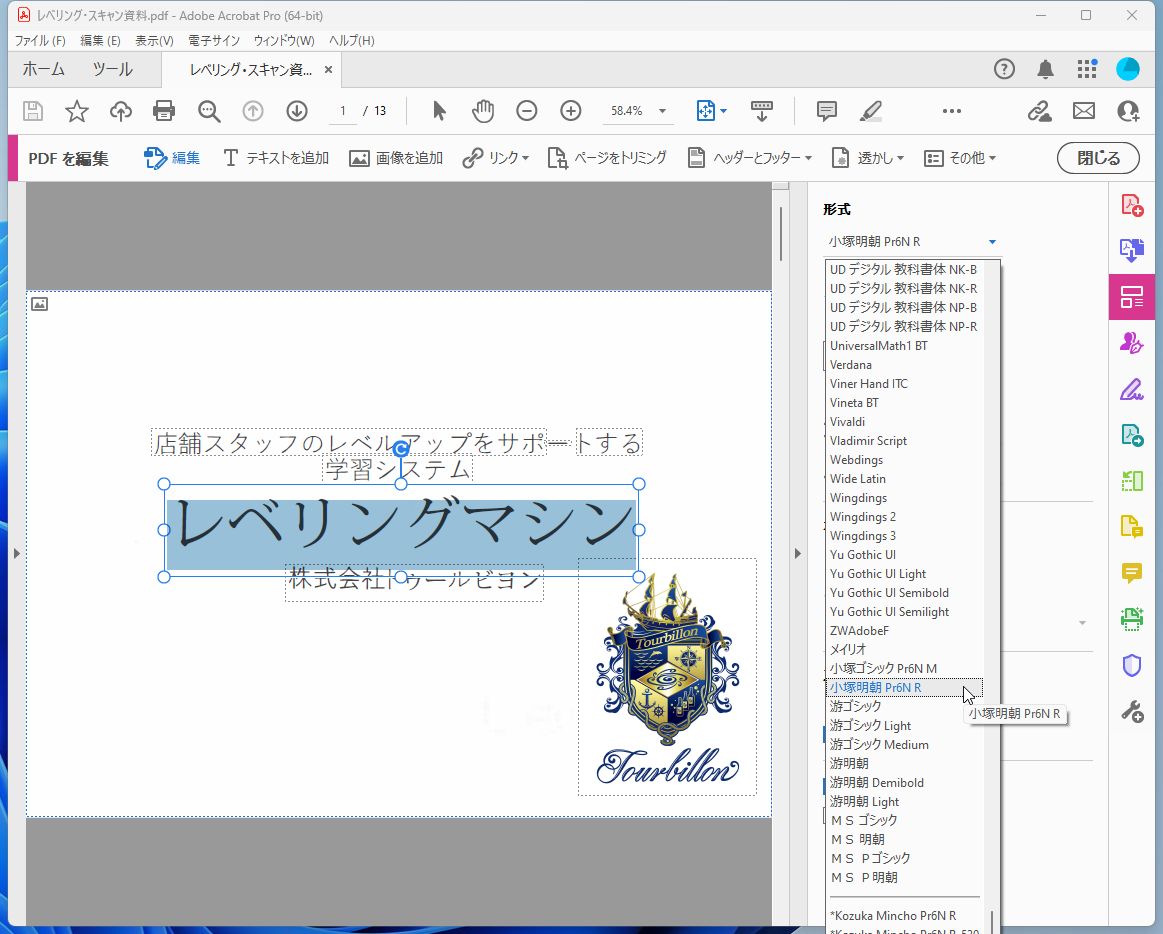Viewport: 1163px width, 934px height.
Task: Open Protect shield tool in sidebar
Action: [x=1132, y=665]
